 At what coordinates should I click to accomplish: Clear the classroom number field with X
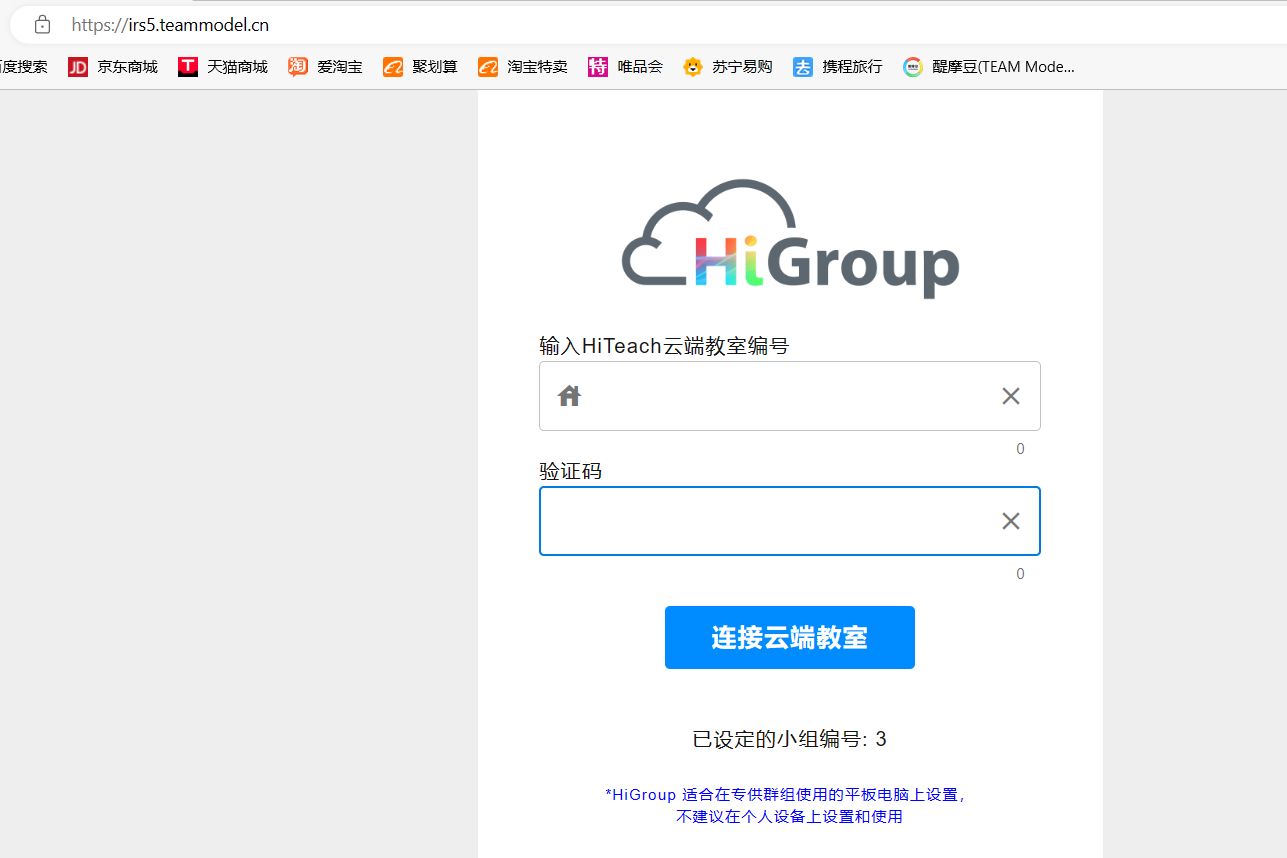(1011, 396)
